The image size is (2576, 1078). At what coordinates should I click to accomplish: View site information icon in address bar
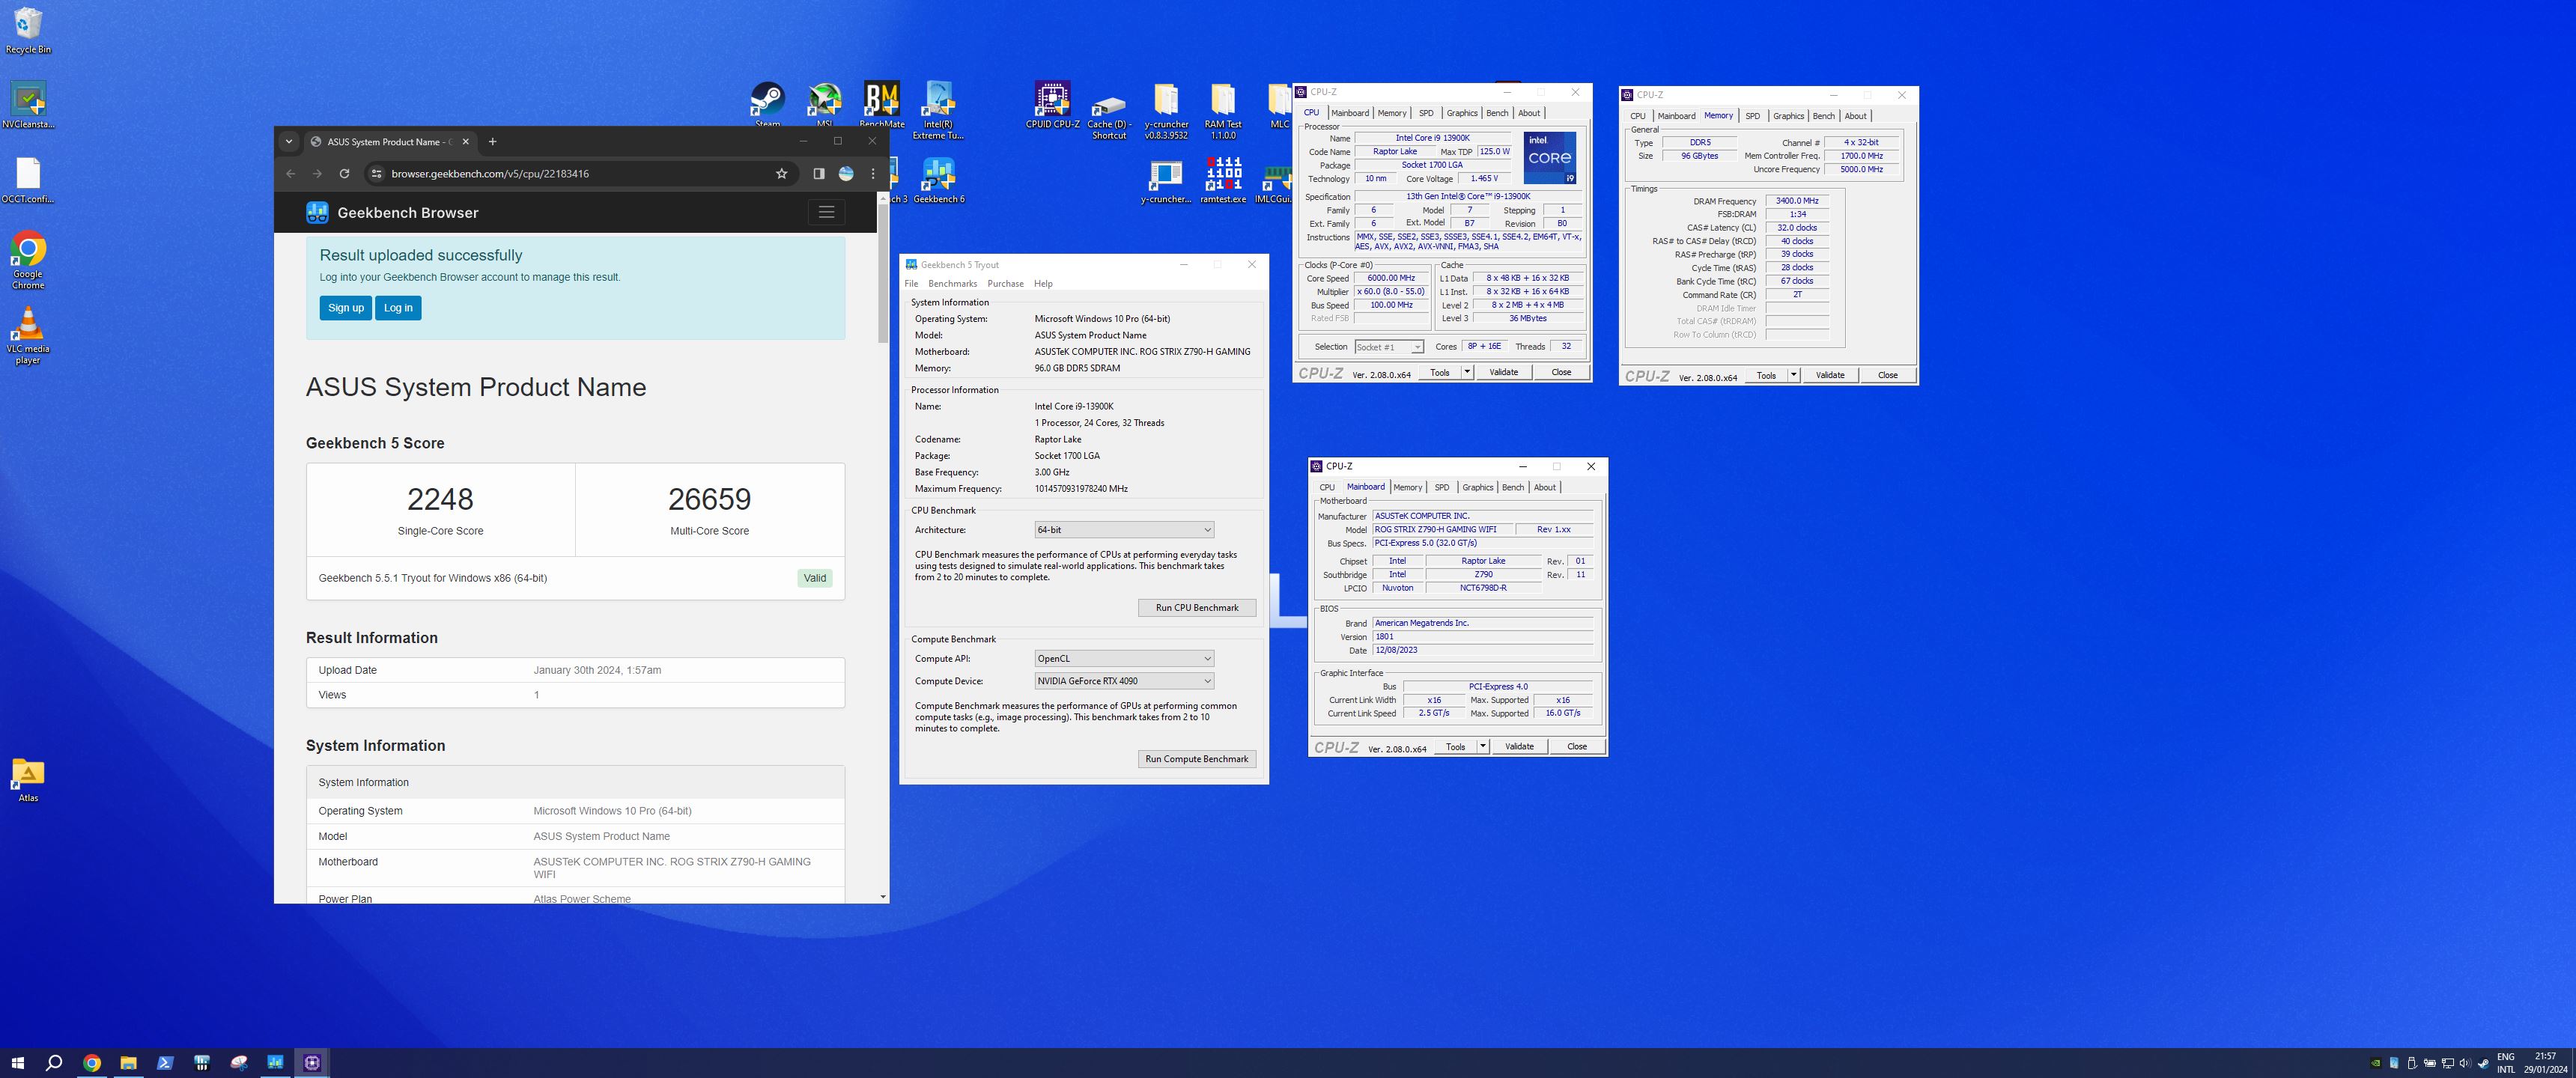tap(376, 173)
